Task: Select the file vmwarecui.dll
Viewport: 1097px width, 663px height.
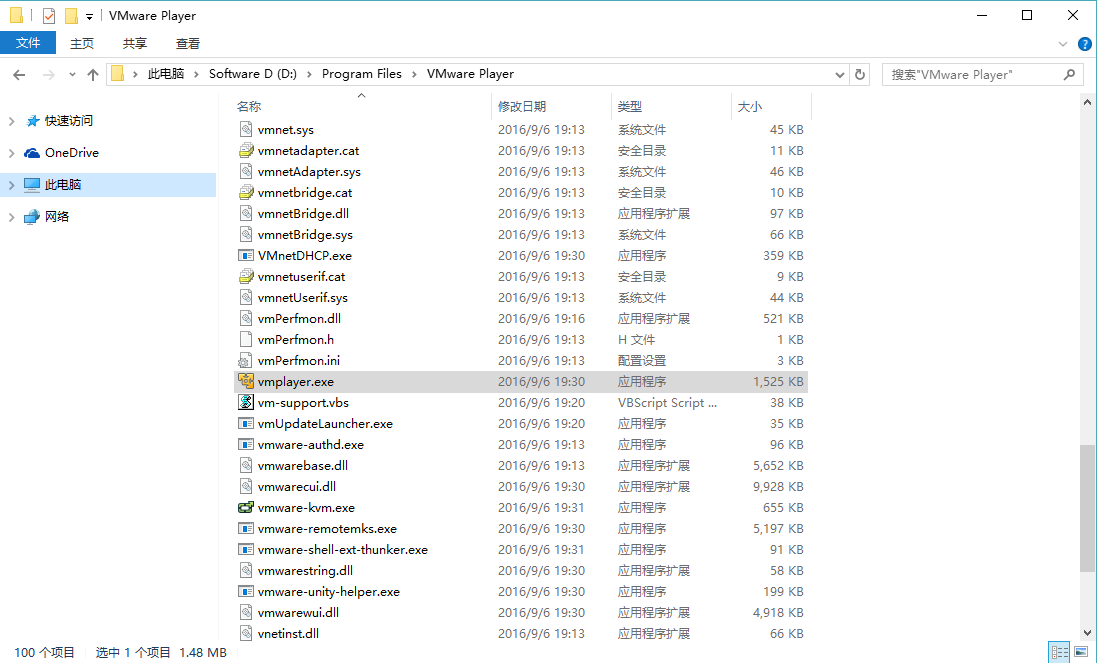Action: [521, 486]
